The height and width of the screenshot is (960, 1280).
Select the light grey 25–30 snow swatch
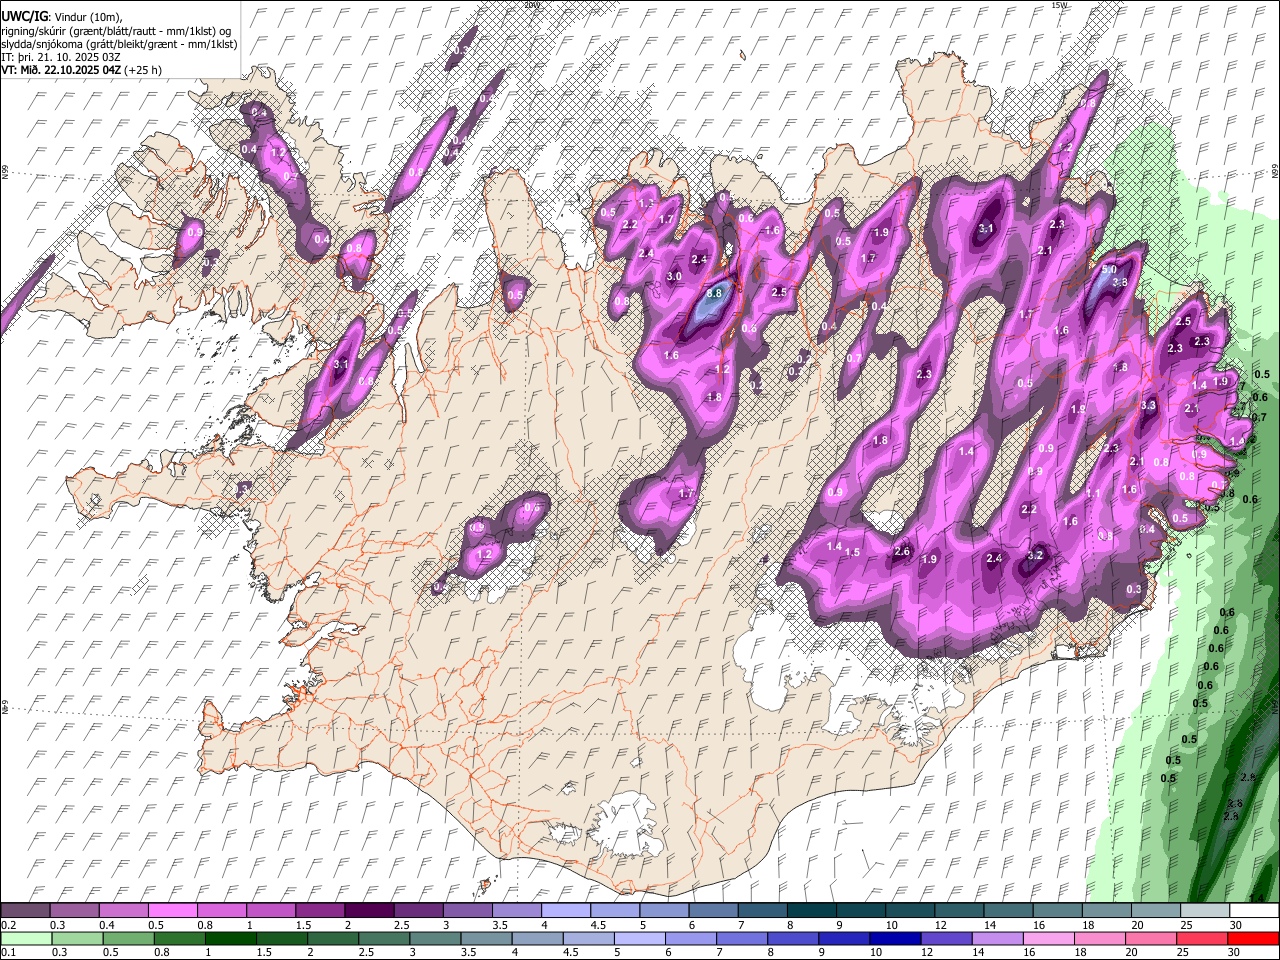point(1205,911)
